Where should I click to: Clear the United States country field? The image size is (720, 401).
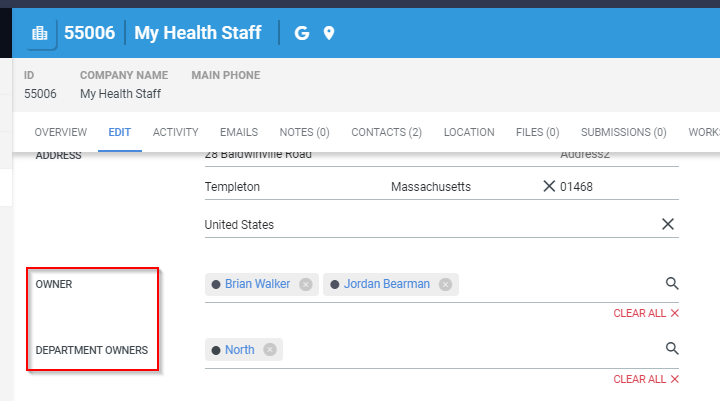(668, 224)
